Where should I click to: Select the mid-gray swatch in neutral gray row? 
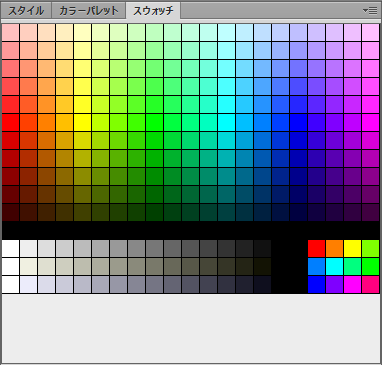[137, 248]
